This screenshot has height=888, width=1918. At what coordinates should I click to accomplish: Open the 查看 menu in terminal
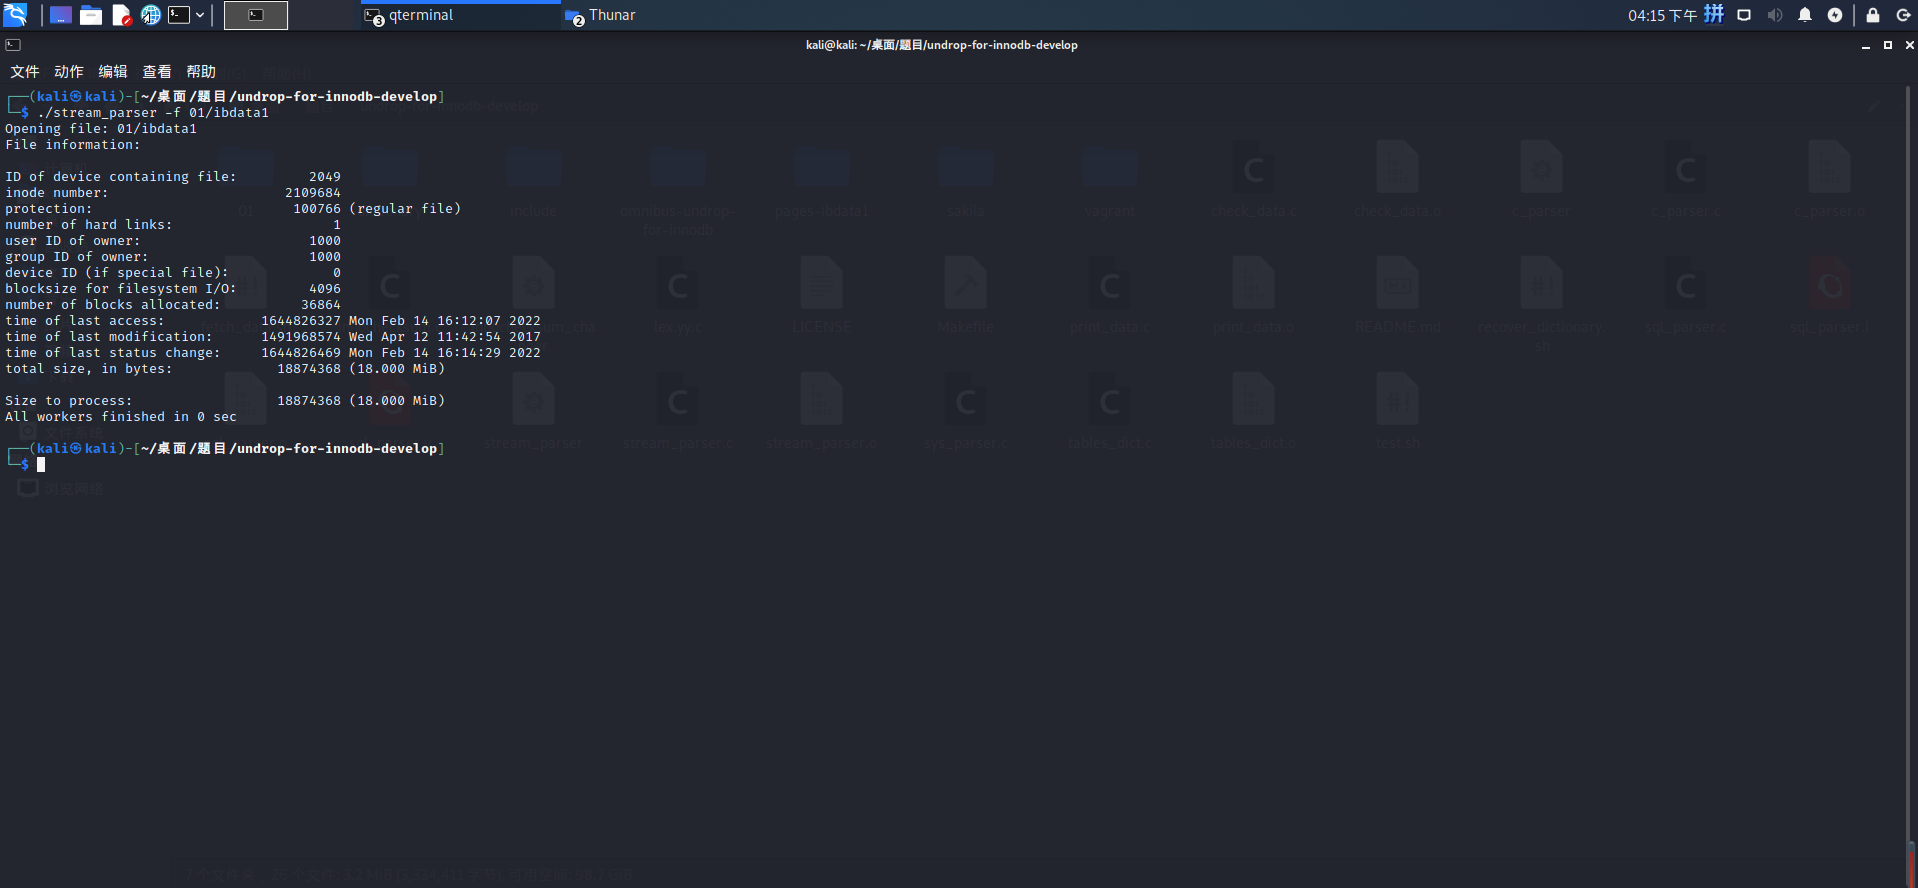pyautogui.click(x=157, y=72)
